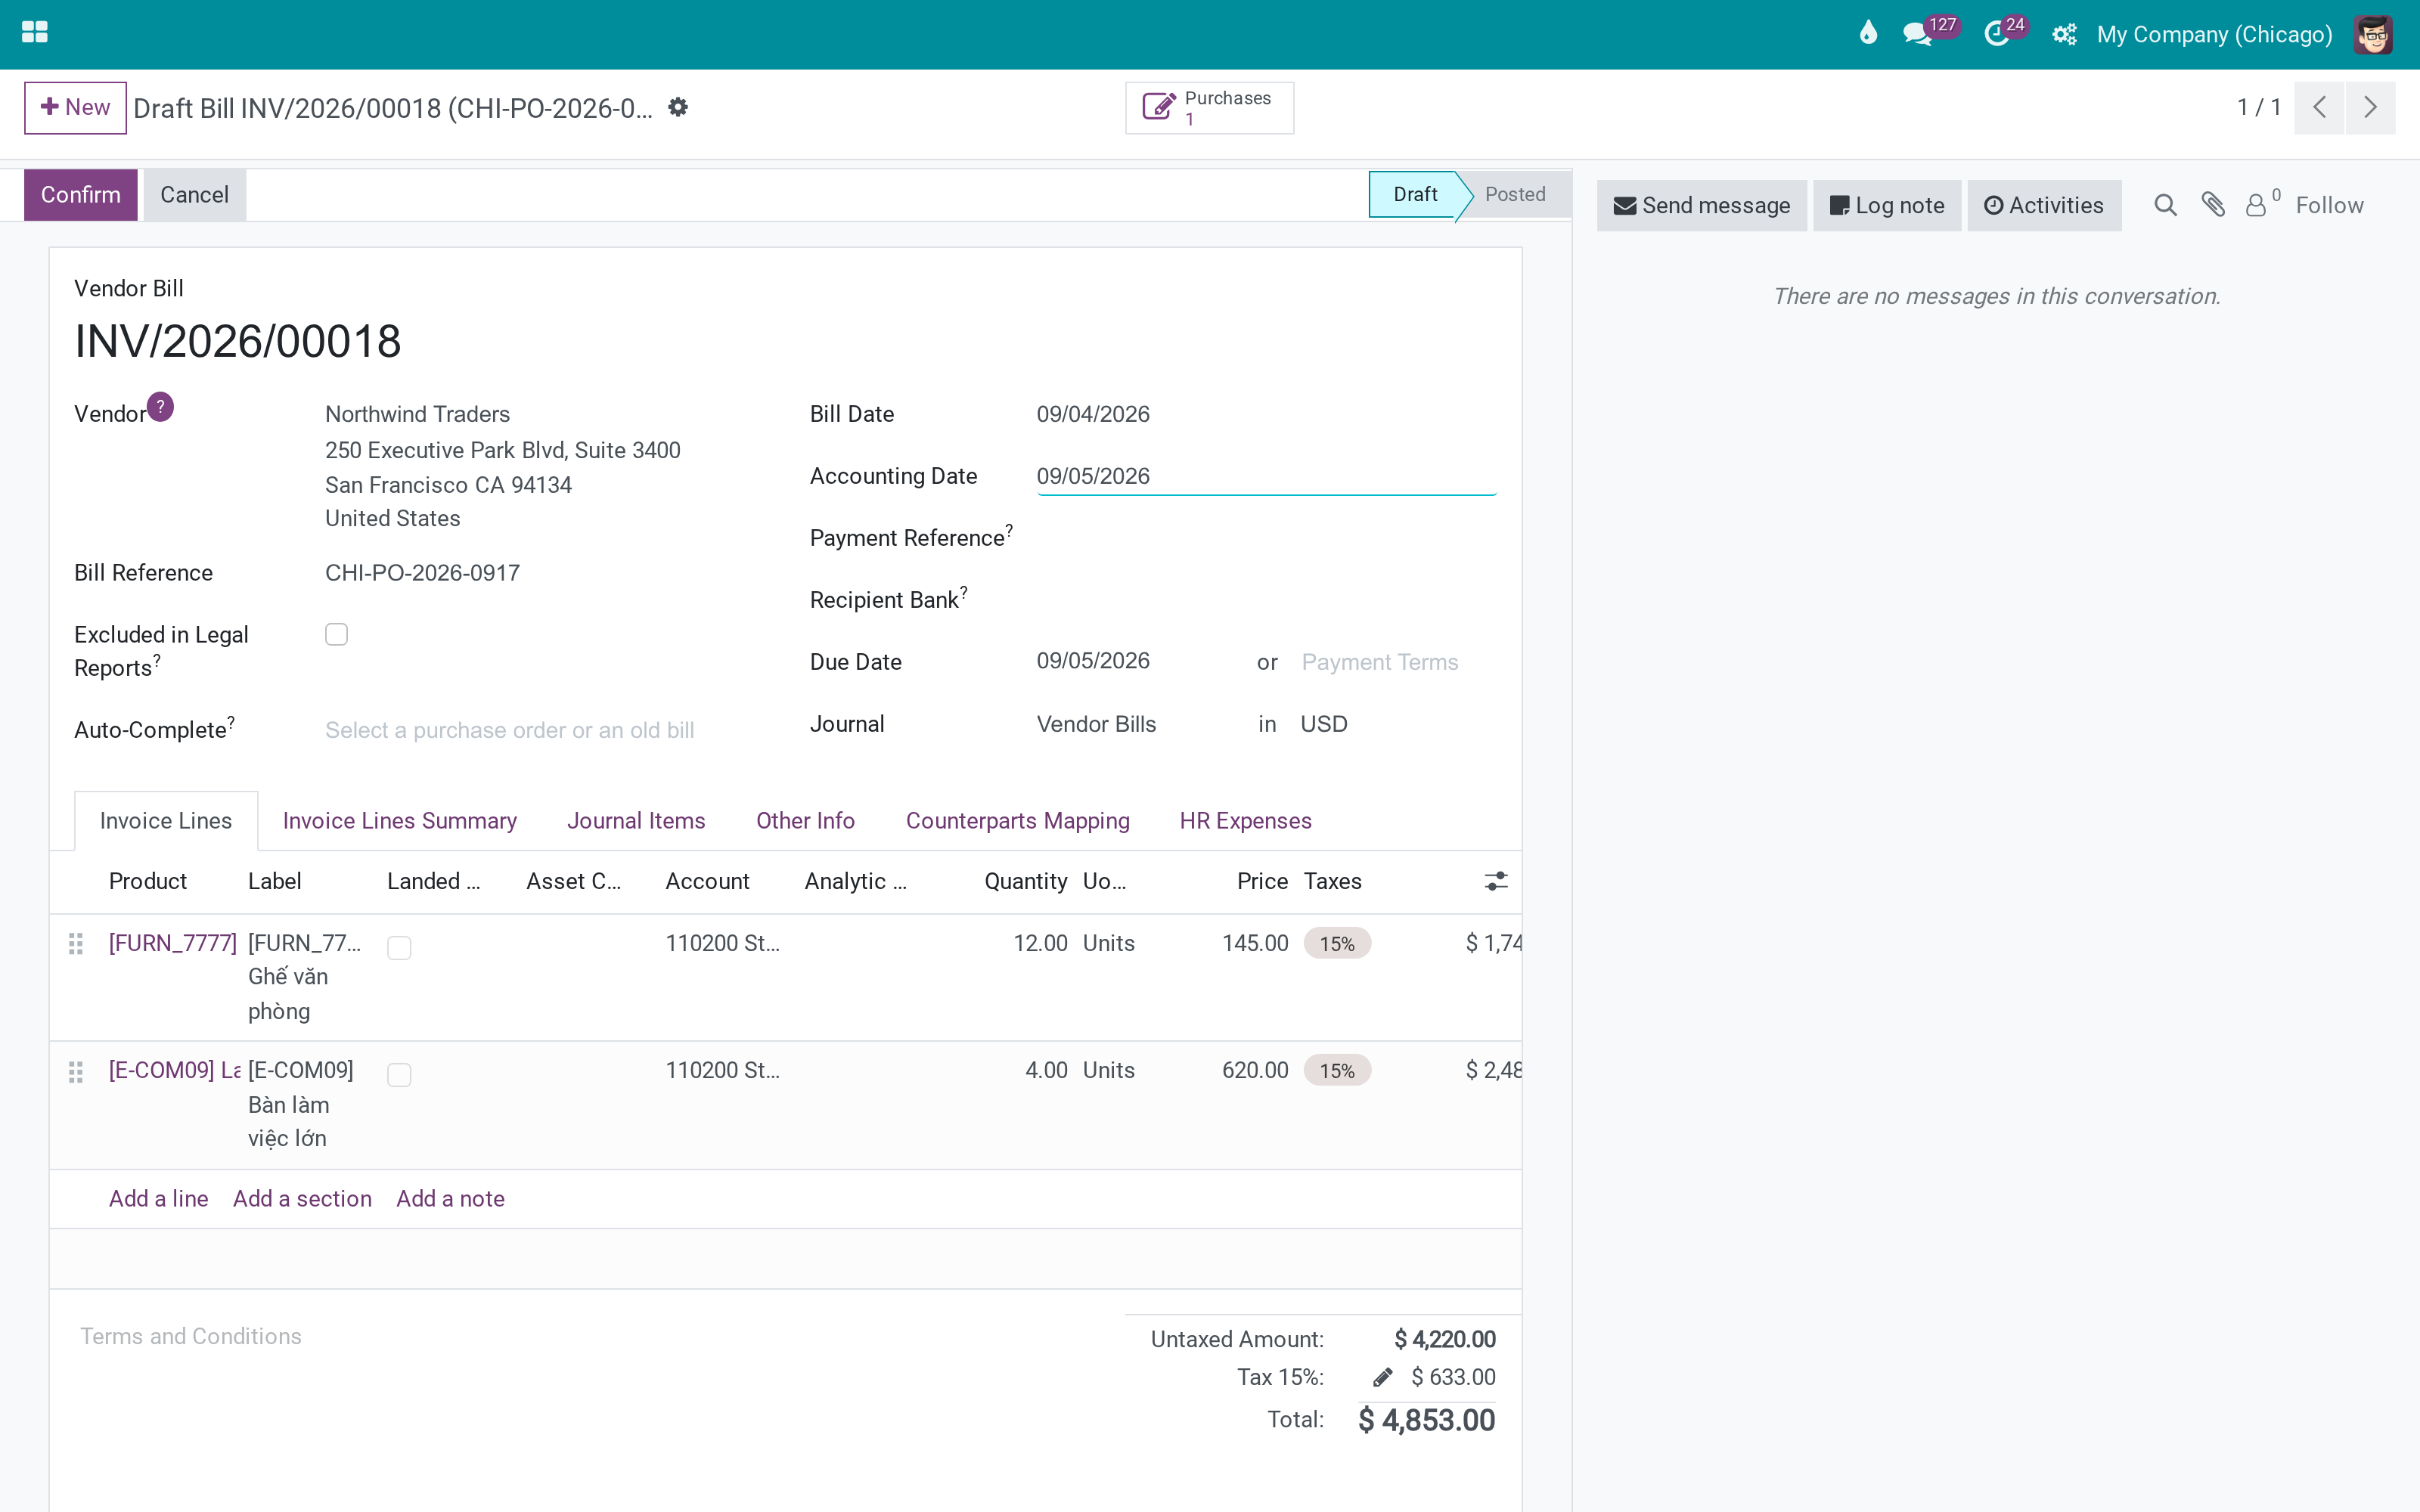Show followers with the person icon
The height and width of the screenshot is (1512, 2420).
tap(2256, 205)
